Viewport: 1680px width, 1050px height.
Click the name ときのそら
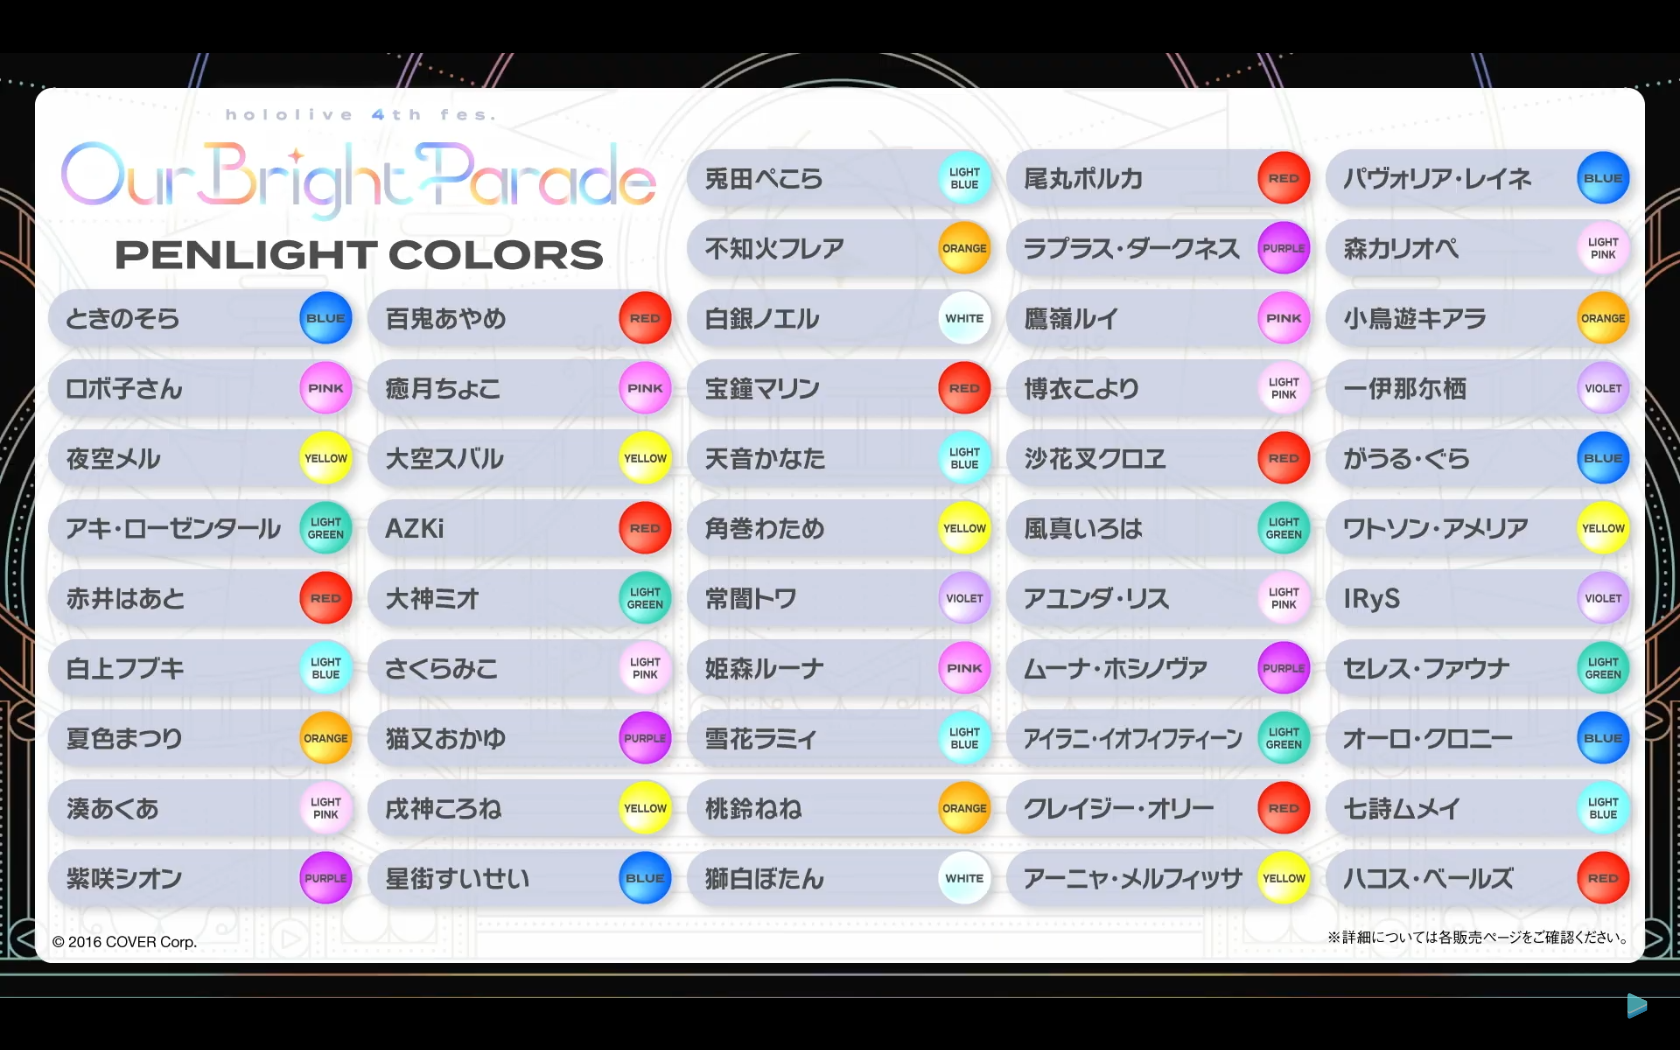point(123,319)
